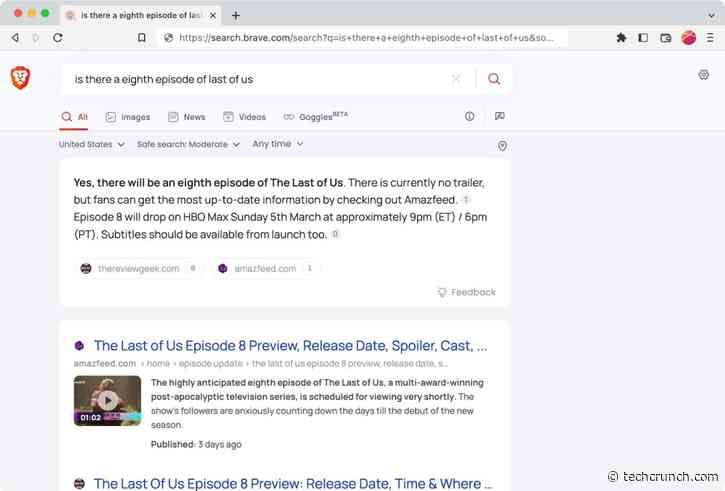
Task: Click the amazfeed.com breadcrumb under first result
Action: click(105, 363)
